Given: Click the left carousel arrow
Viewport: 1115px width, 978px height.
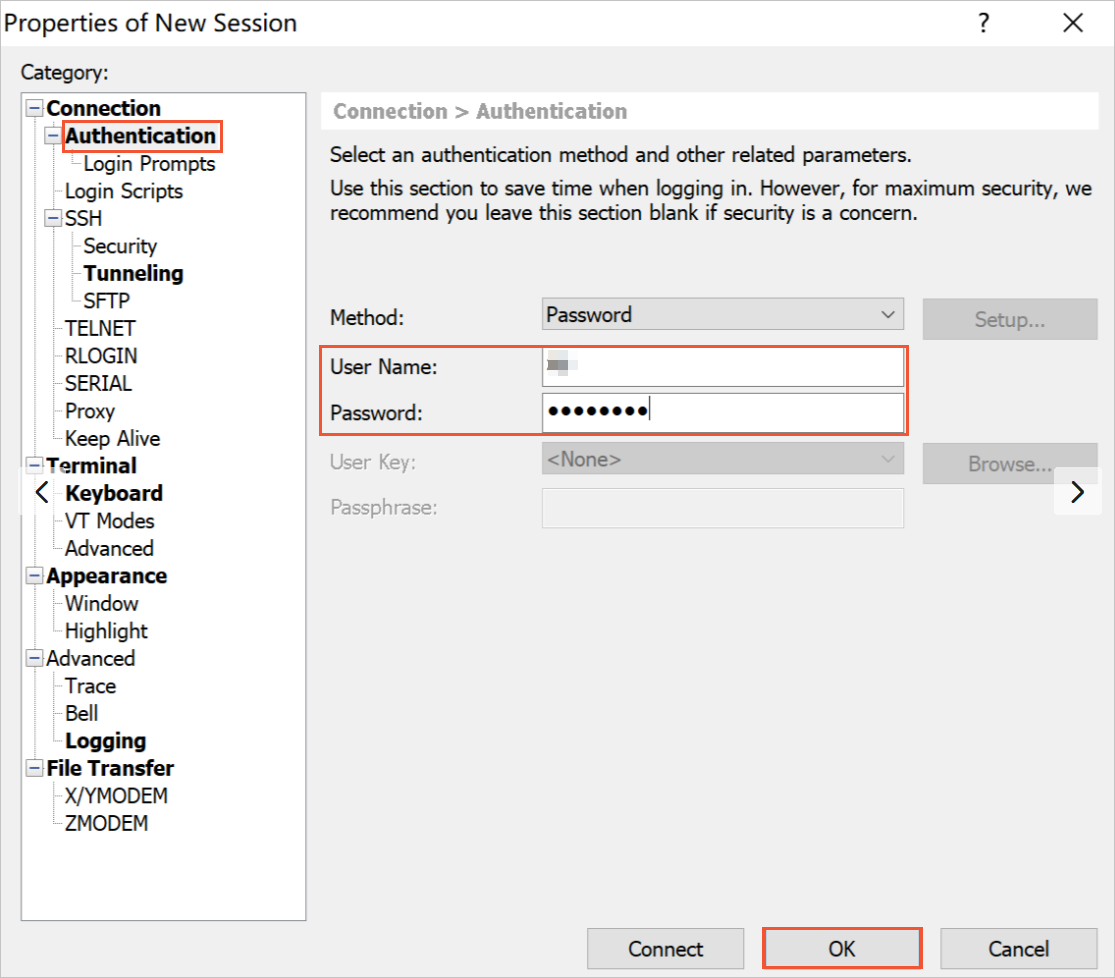Looking at the screenshot, I should coord(42,492).
